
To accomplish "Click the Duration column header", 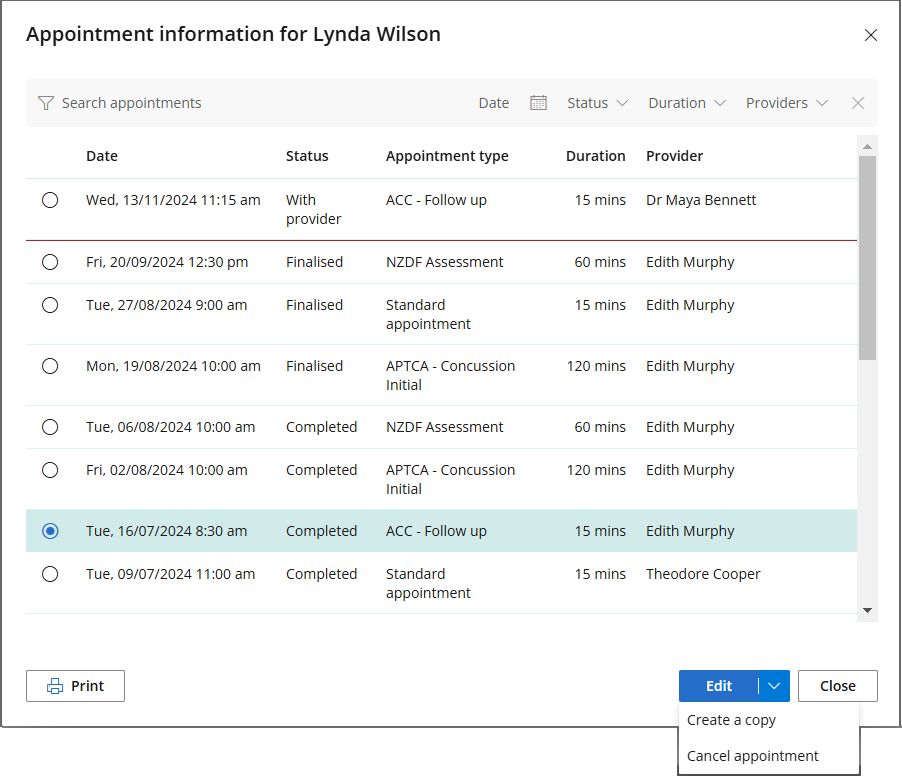I will coord(595,156).
